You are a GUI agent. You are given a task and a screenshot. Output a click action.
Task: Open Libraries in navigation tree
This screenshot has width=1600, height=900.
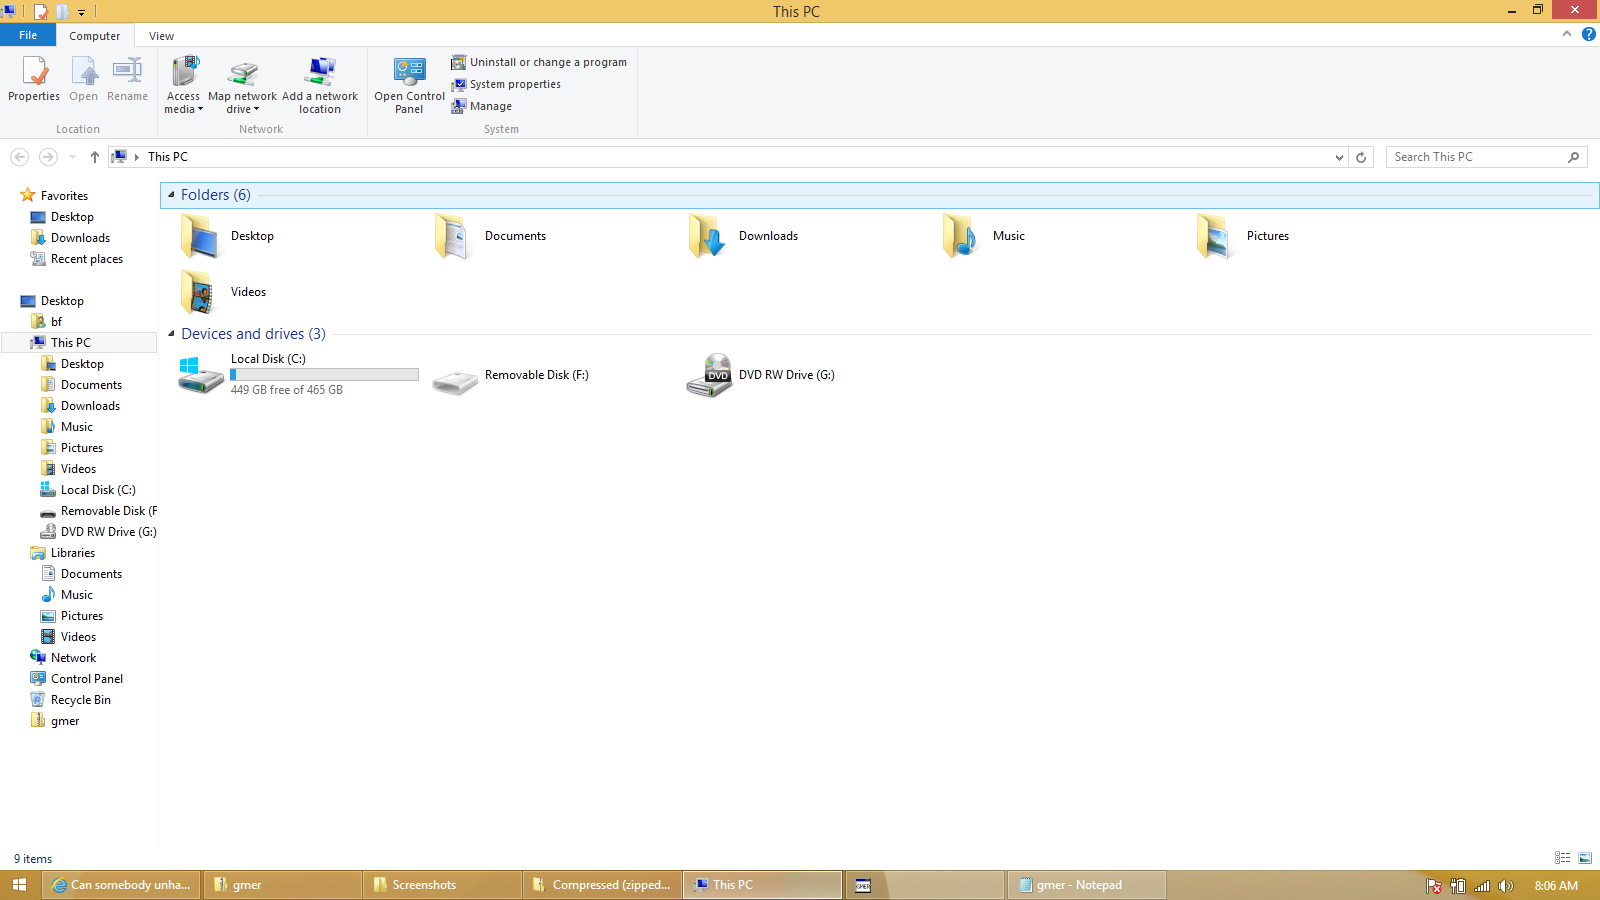[73, 553]
